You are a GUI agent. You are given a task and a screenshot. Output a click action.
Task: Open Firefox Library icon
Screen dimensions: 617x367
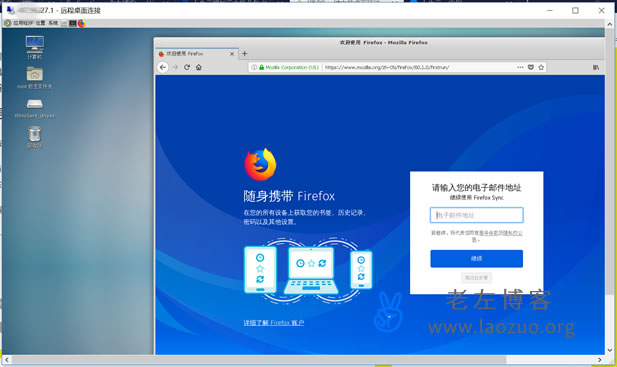[x=596, y=67]
